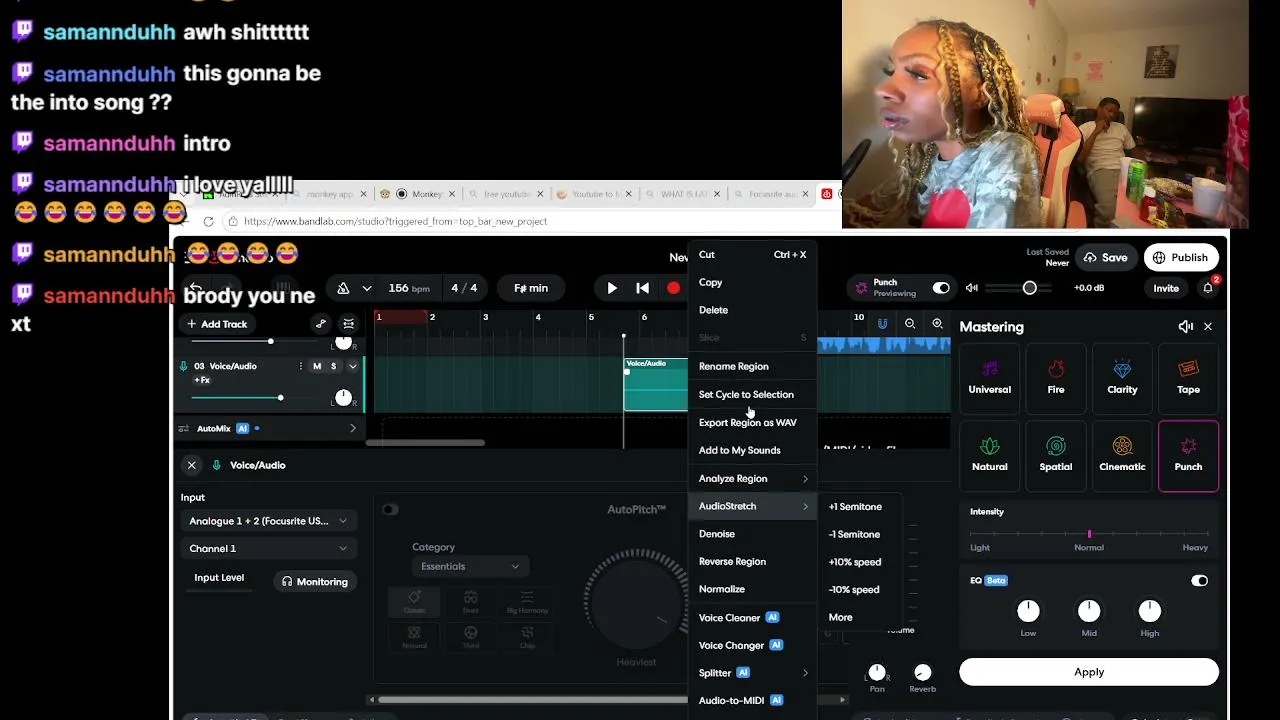Solo the 03 Voice/Audio track
Screen dimensions: 1280x720
[x=333, y=366]
